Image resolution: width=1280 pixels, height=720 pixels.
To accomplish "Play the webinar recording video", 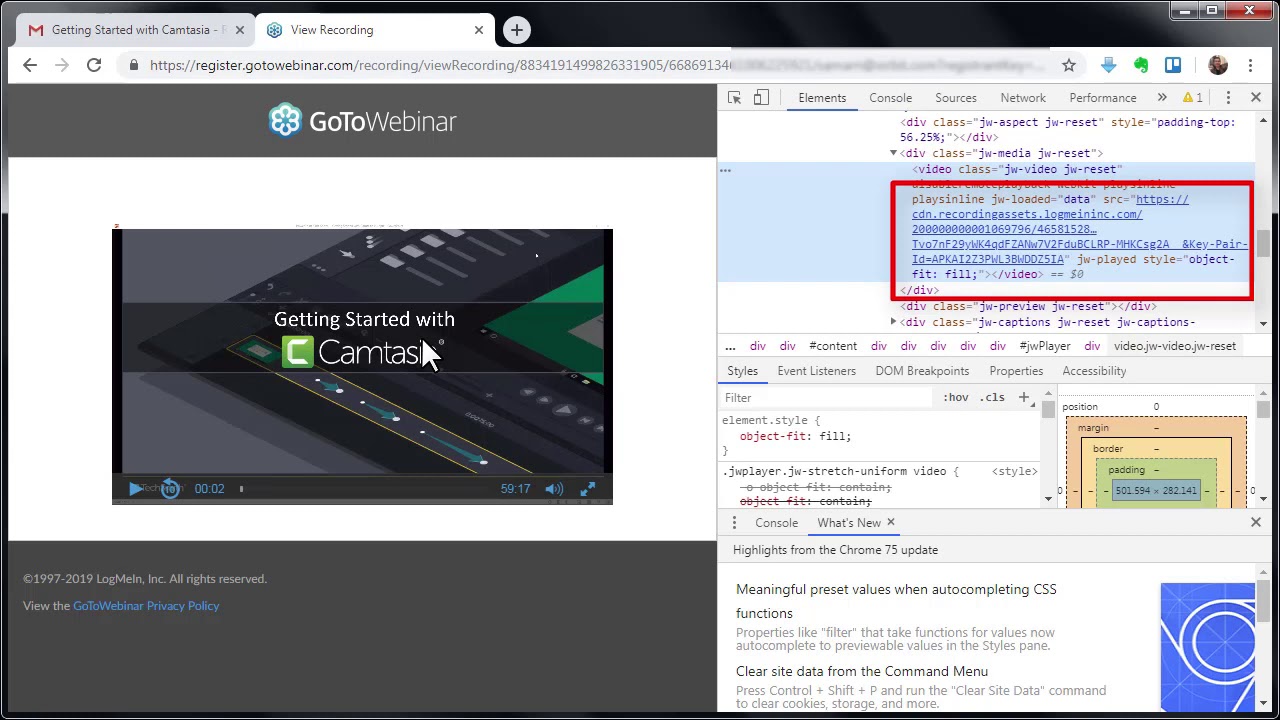I will coord(135,489).
